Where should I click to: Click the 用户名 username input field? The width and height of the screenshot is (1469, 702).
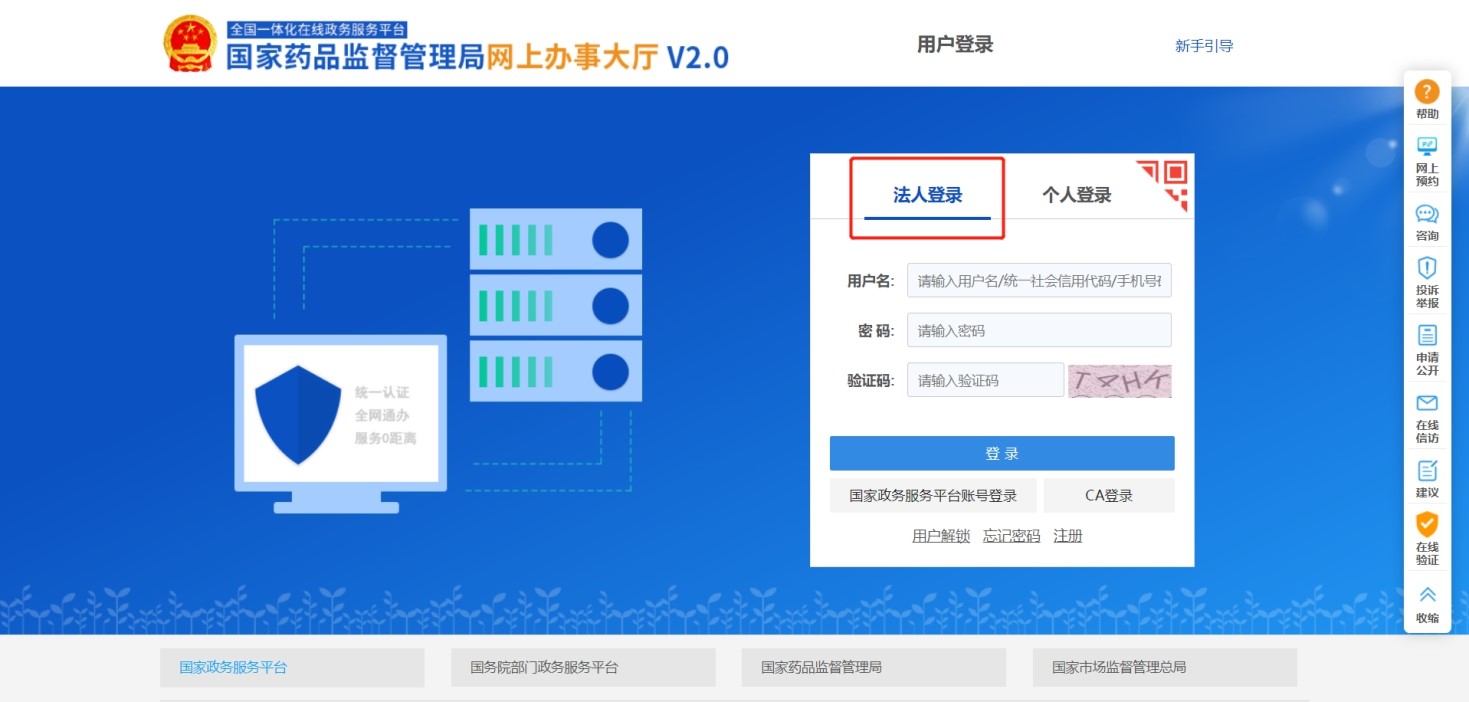1038,280
